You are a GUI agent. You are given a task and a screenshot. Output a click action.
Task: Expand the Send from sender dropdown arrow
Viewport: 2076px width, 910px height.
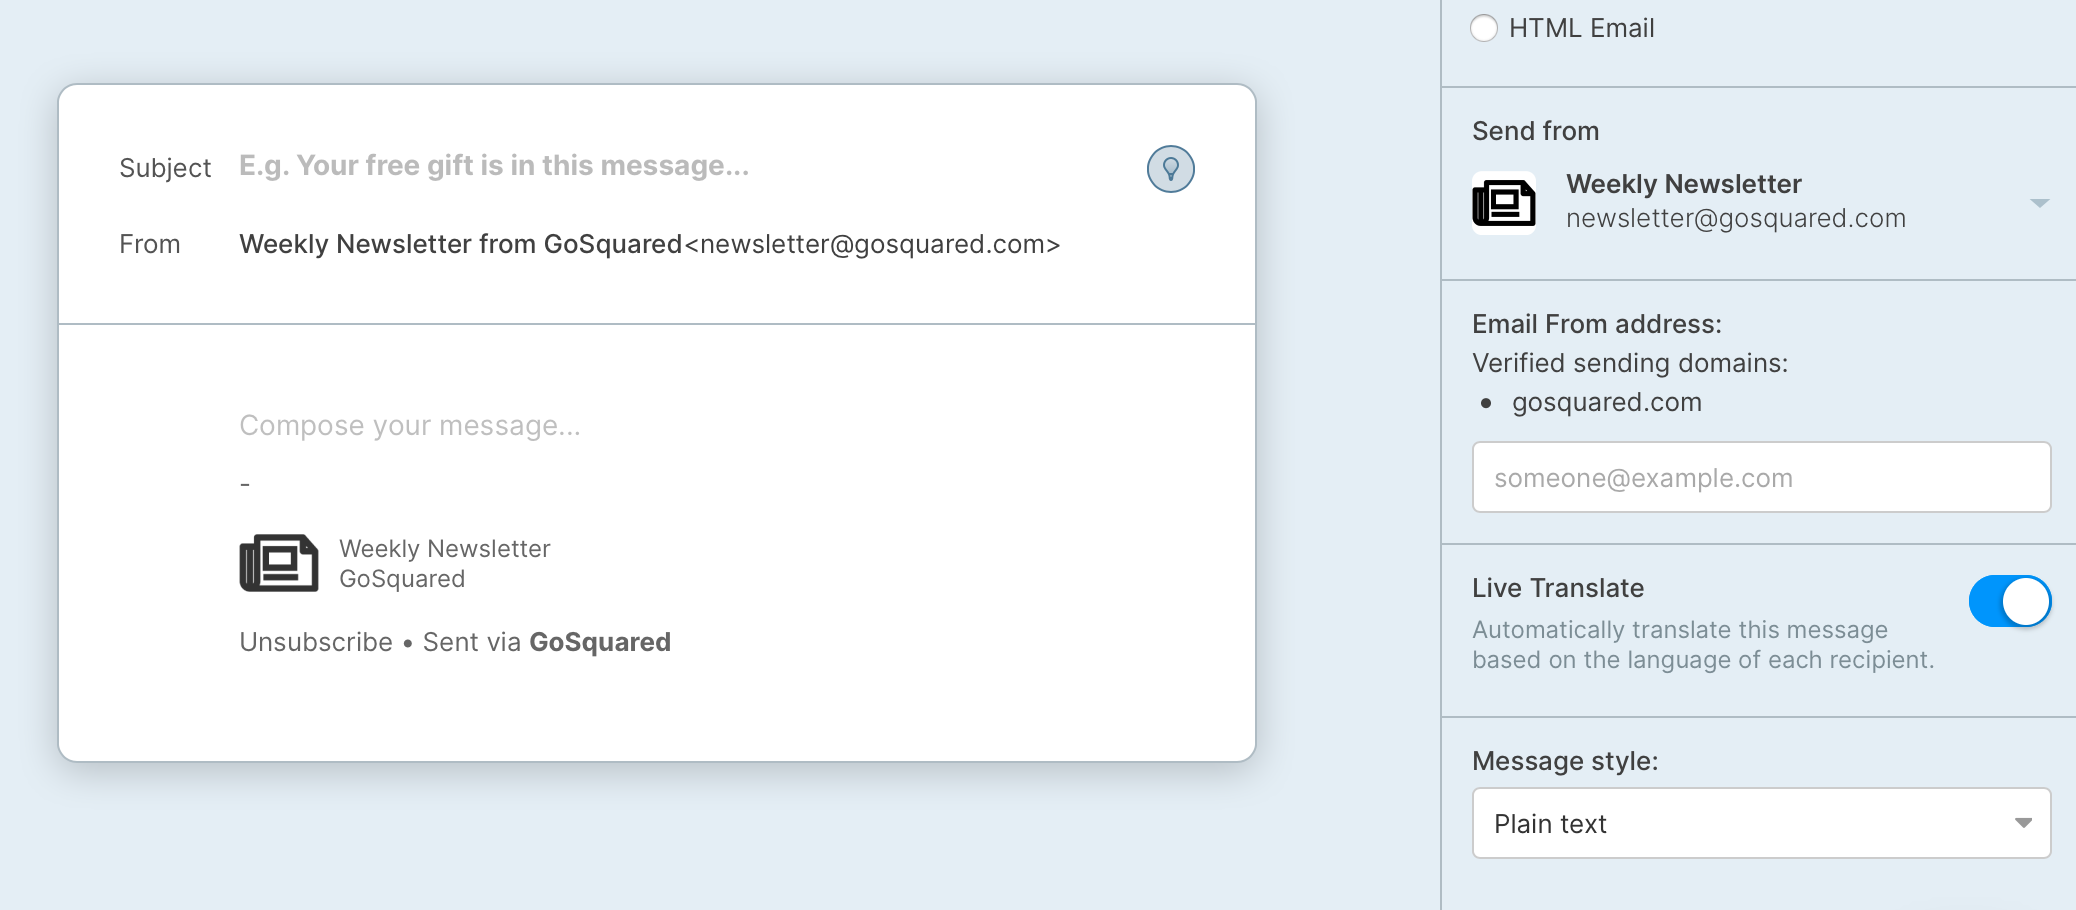point(2040,203)
